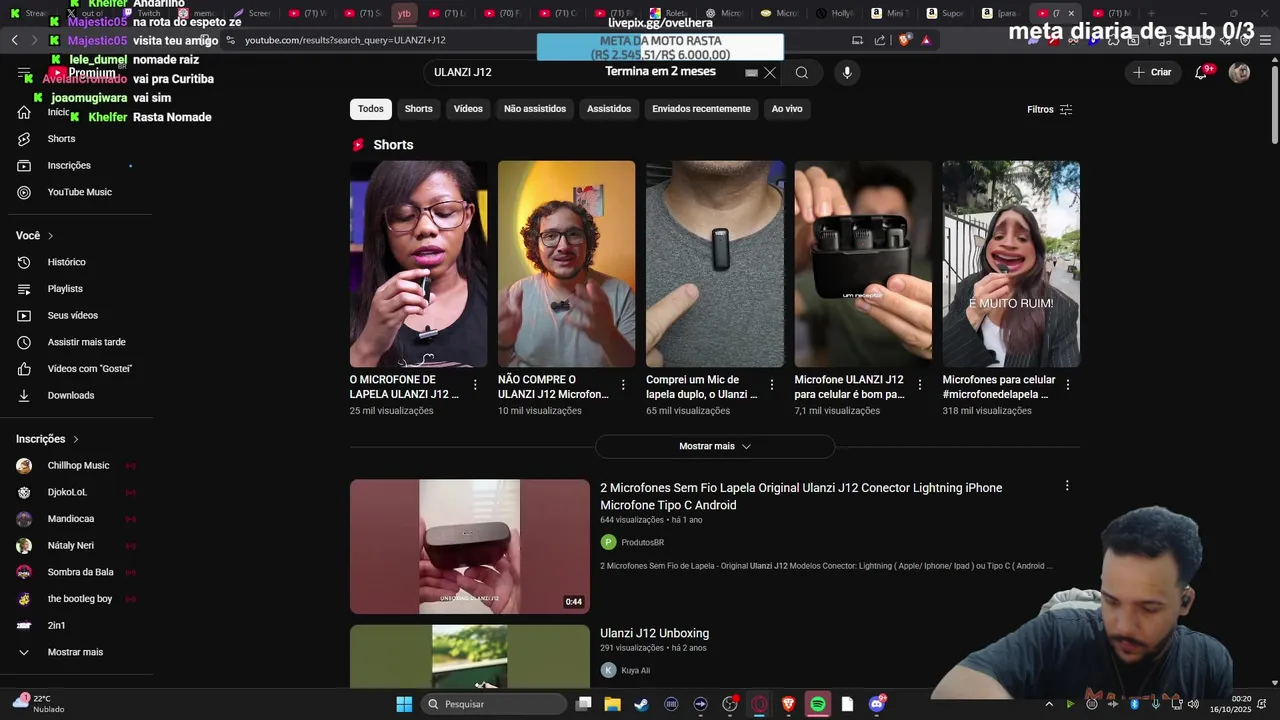Viewport: 1280px width, 720px height.
Task: Switch to the ytb browser tab
Action: pyautogui.click(x=404, y=13)
